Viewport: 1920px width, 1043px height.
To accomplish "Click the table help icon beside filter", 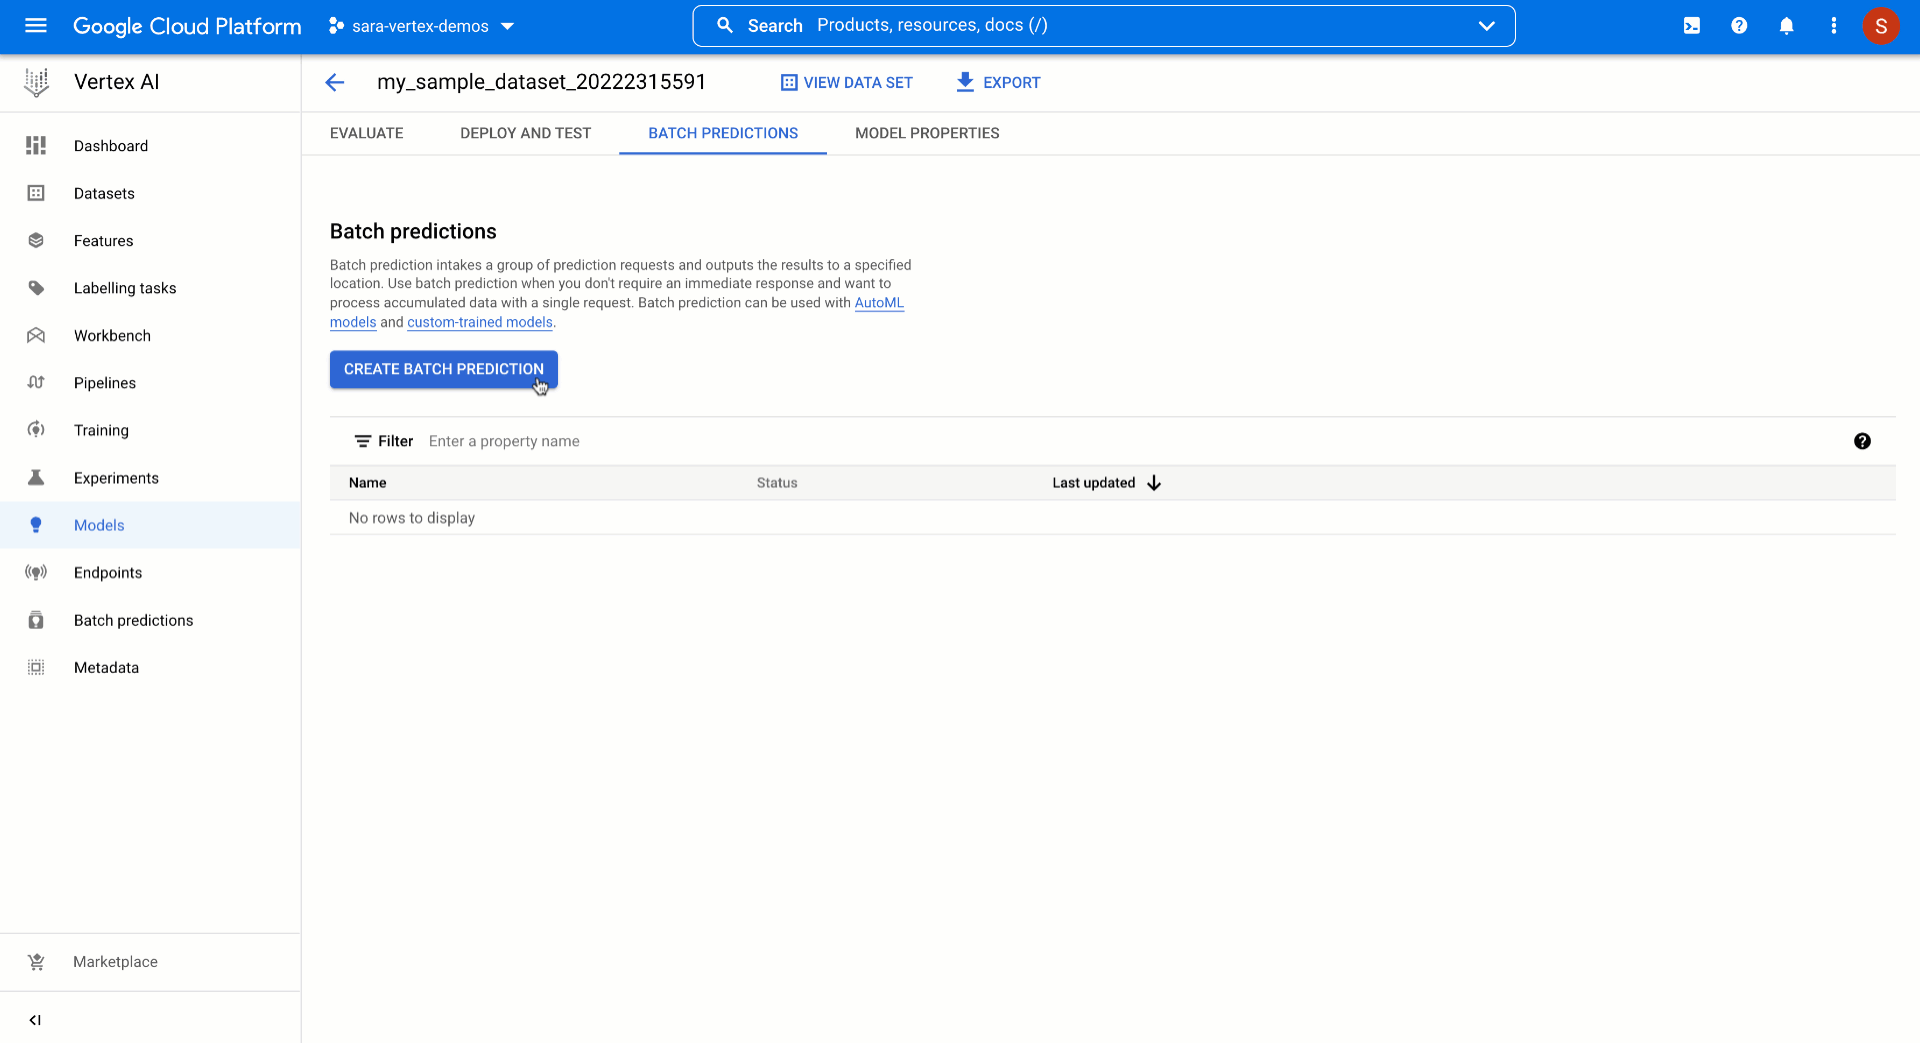I will [x=1862, y=441].
